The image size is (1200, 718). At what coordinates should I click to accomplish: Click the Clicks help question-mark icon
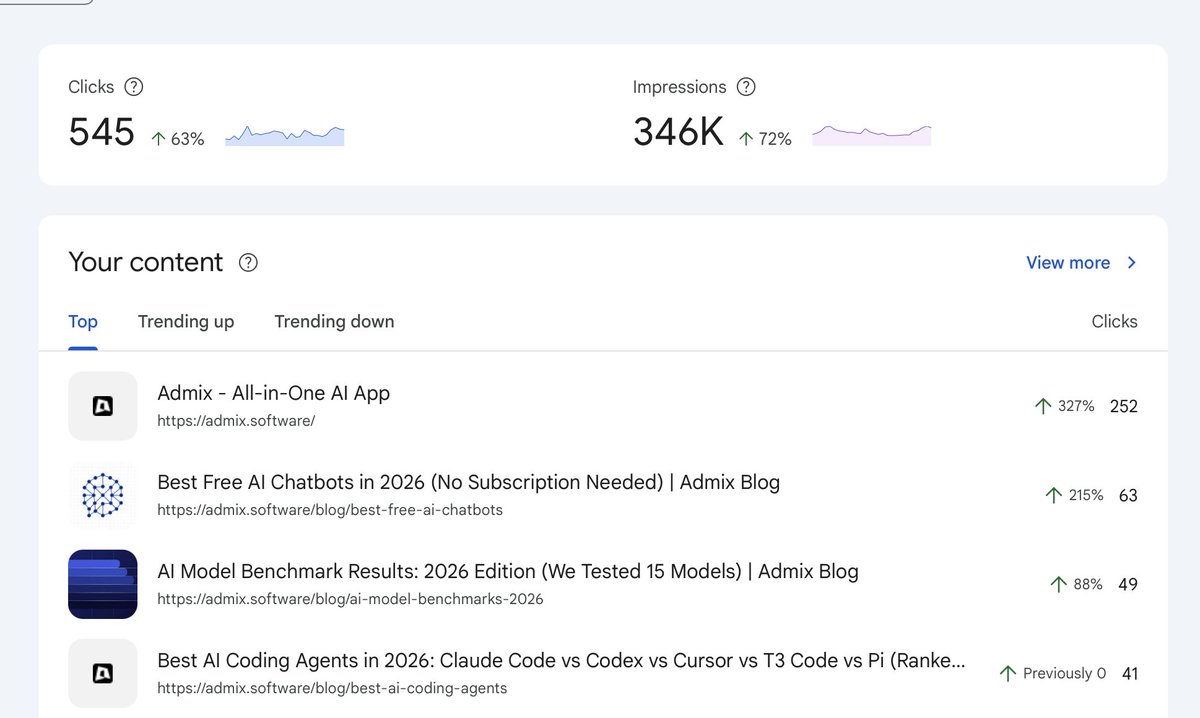[x=133, y=87]
